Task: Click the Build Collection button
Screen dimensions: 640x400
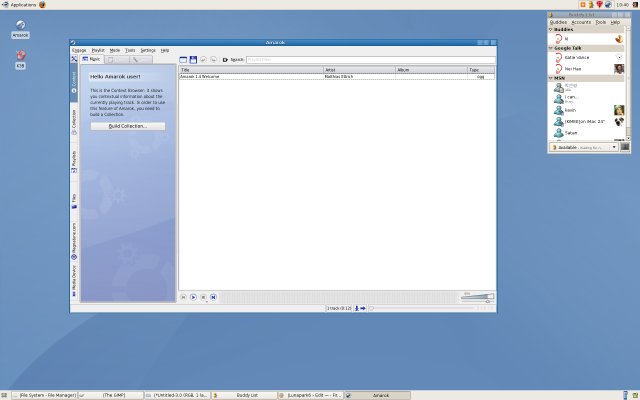Action: pos(127,126)
